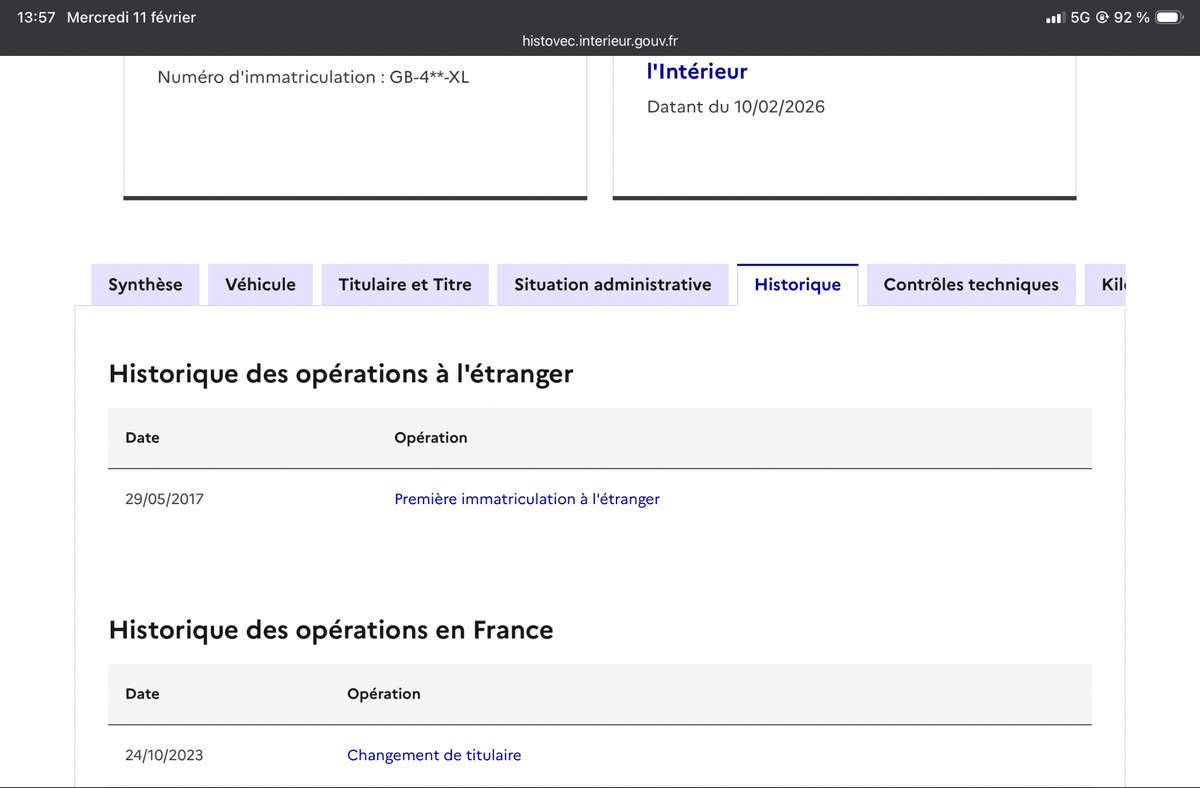Viewport: 1200px width, 788px height.
Task: Tap the battery icon in status bar
Action: [x=1169, y=17]
